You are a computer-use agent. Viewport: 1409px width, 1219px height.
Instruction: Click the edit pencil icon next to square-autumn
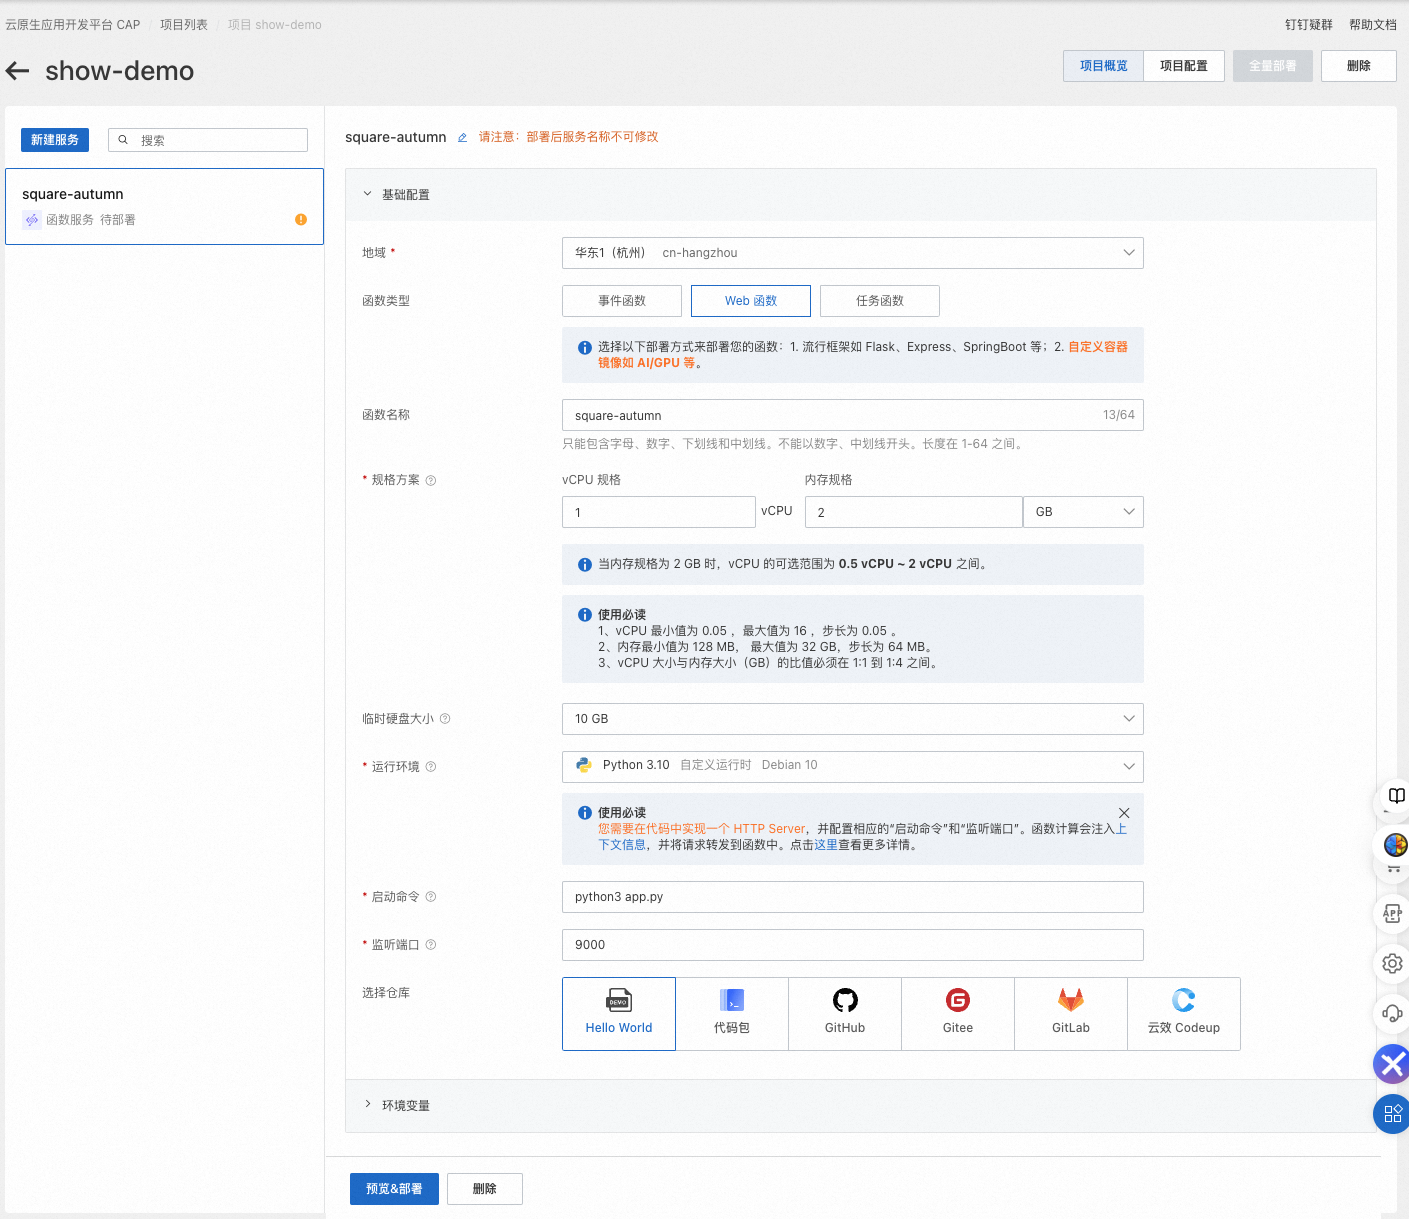462,137
